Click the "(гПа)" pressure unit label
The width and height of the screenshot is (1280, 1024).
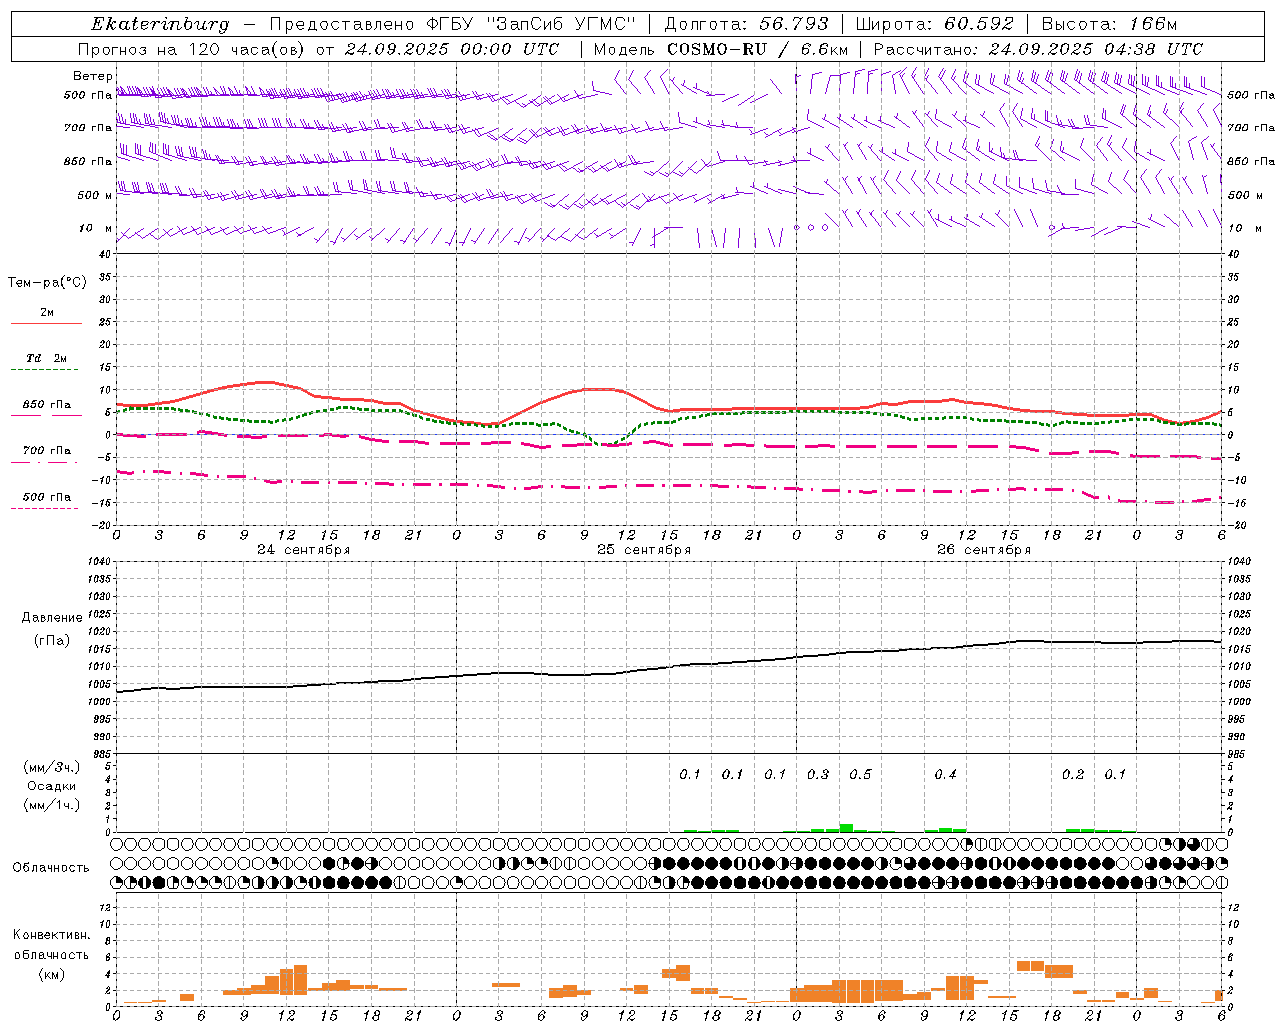tap(52, 641)
